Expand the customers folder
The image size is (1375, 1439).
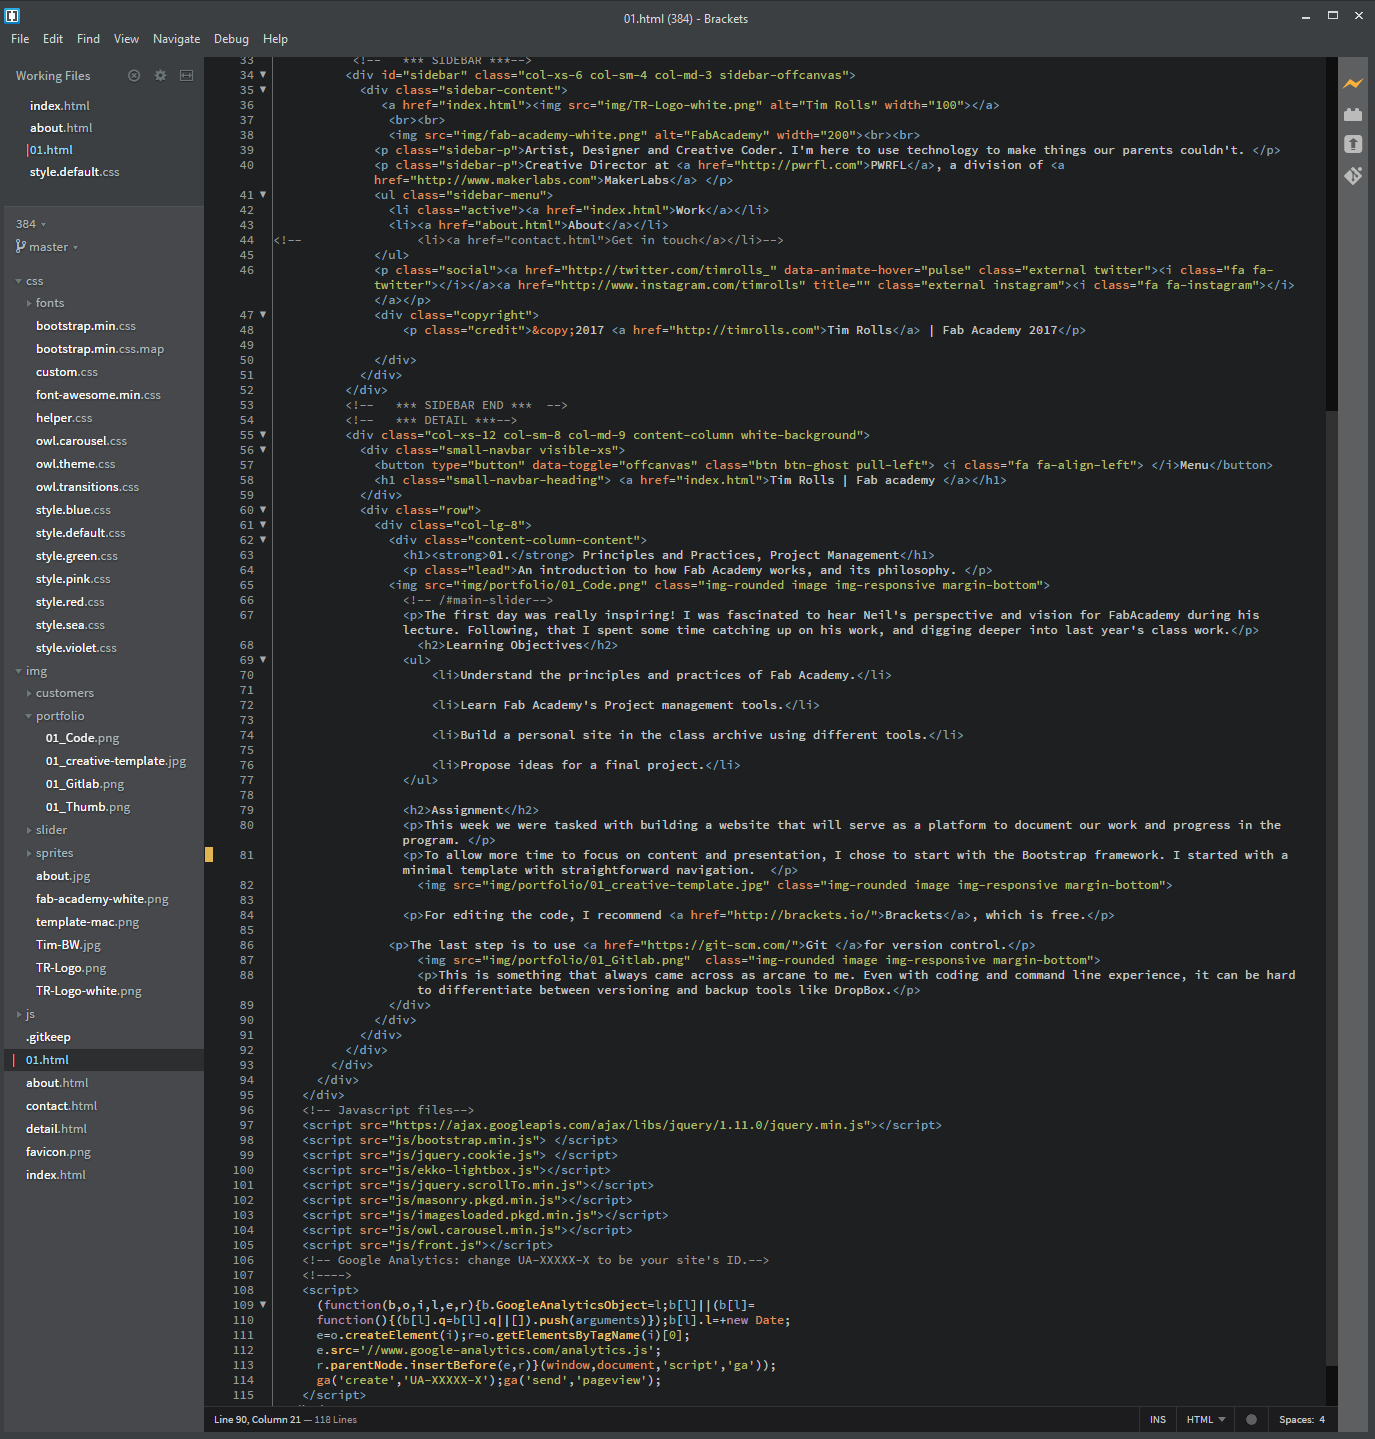pyautogui.click(x=28, y=693)
